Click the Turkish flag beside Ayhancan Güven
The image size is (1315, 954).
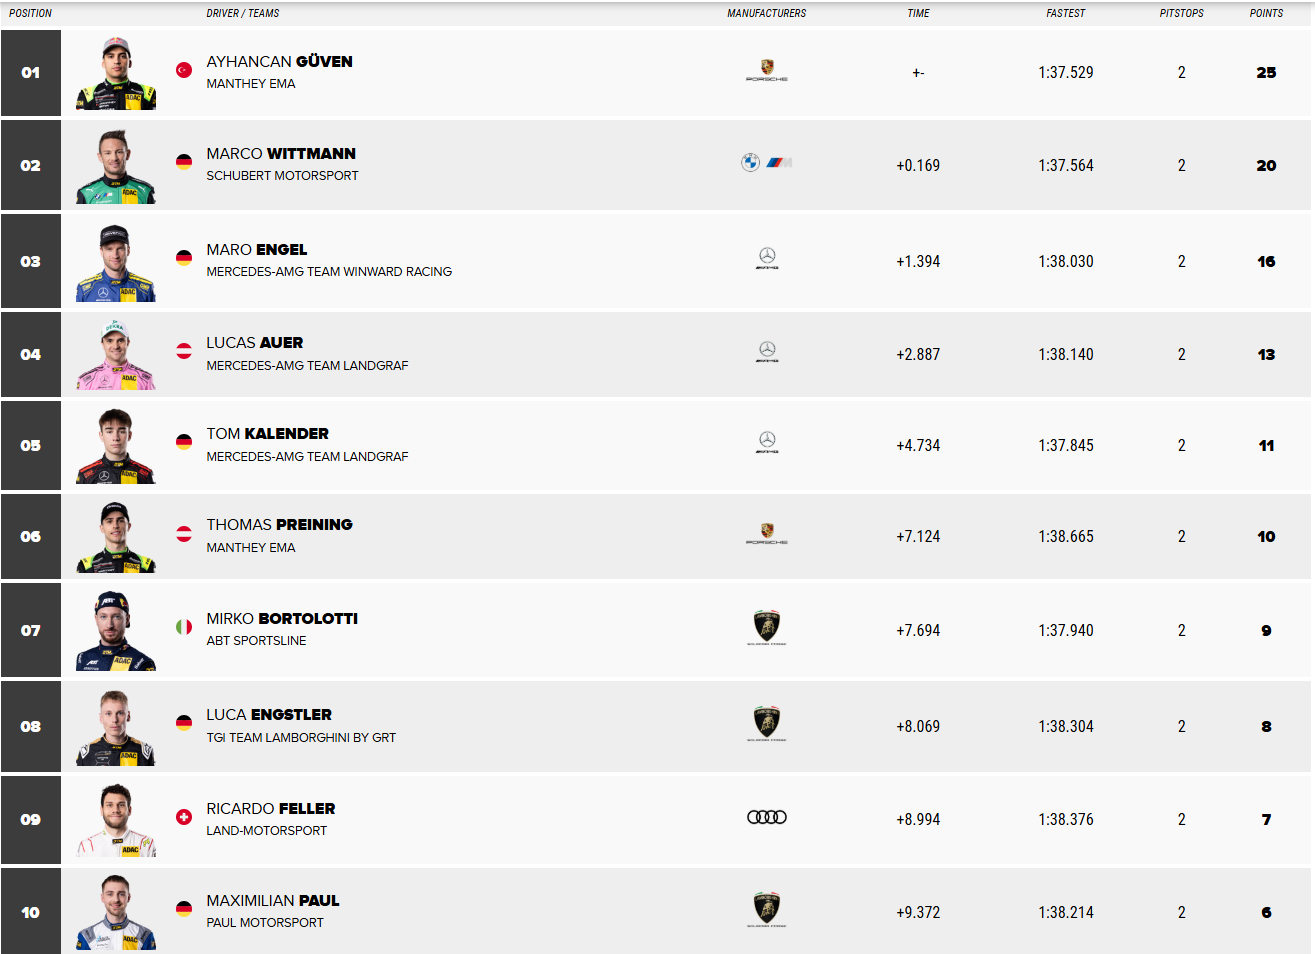tap(184, 70)
